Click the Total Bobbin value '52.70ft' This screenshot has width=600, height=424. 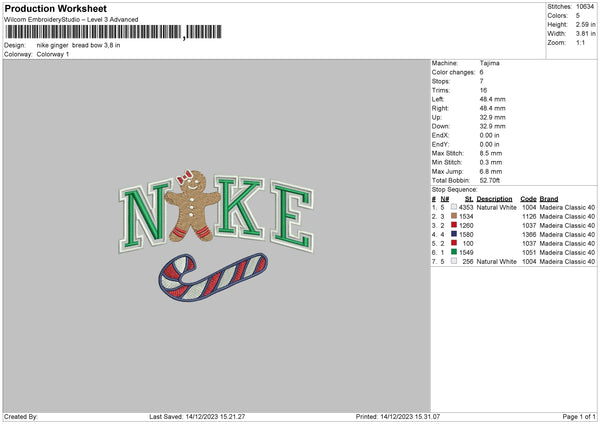[x=490, y=180]
